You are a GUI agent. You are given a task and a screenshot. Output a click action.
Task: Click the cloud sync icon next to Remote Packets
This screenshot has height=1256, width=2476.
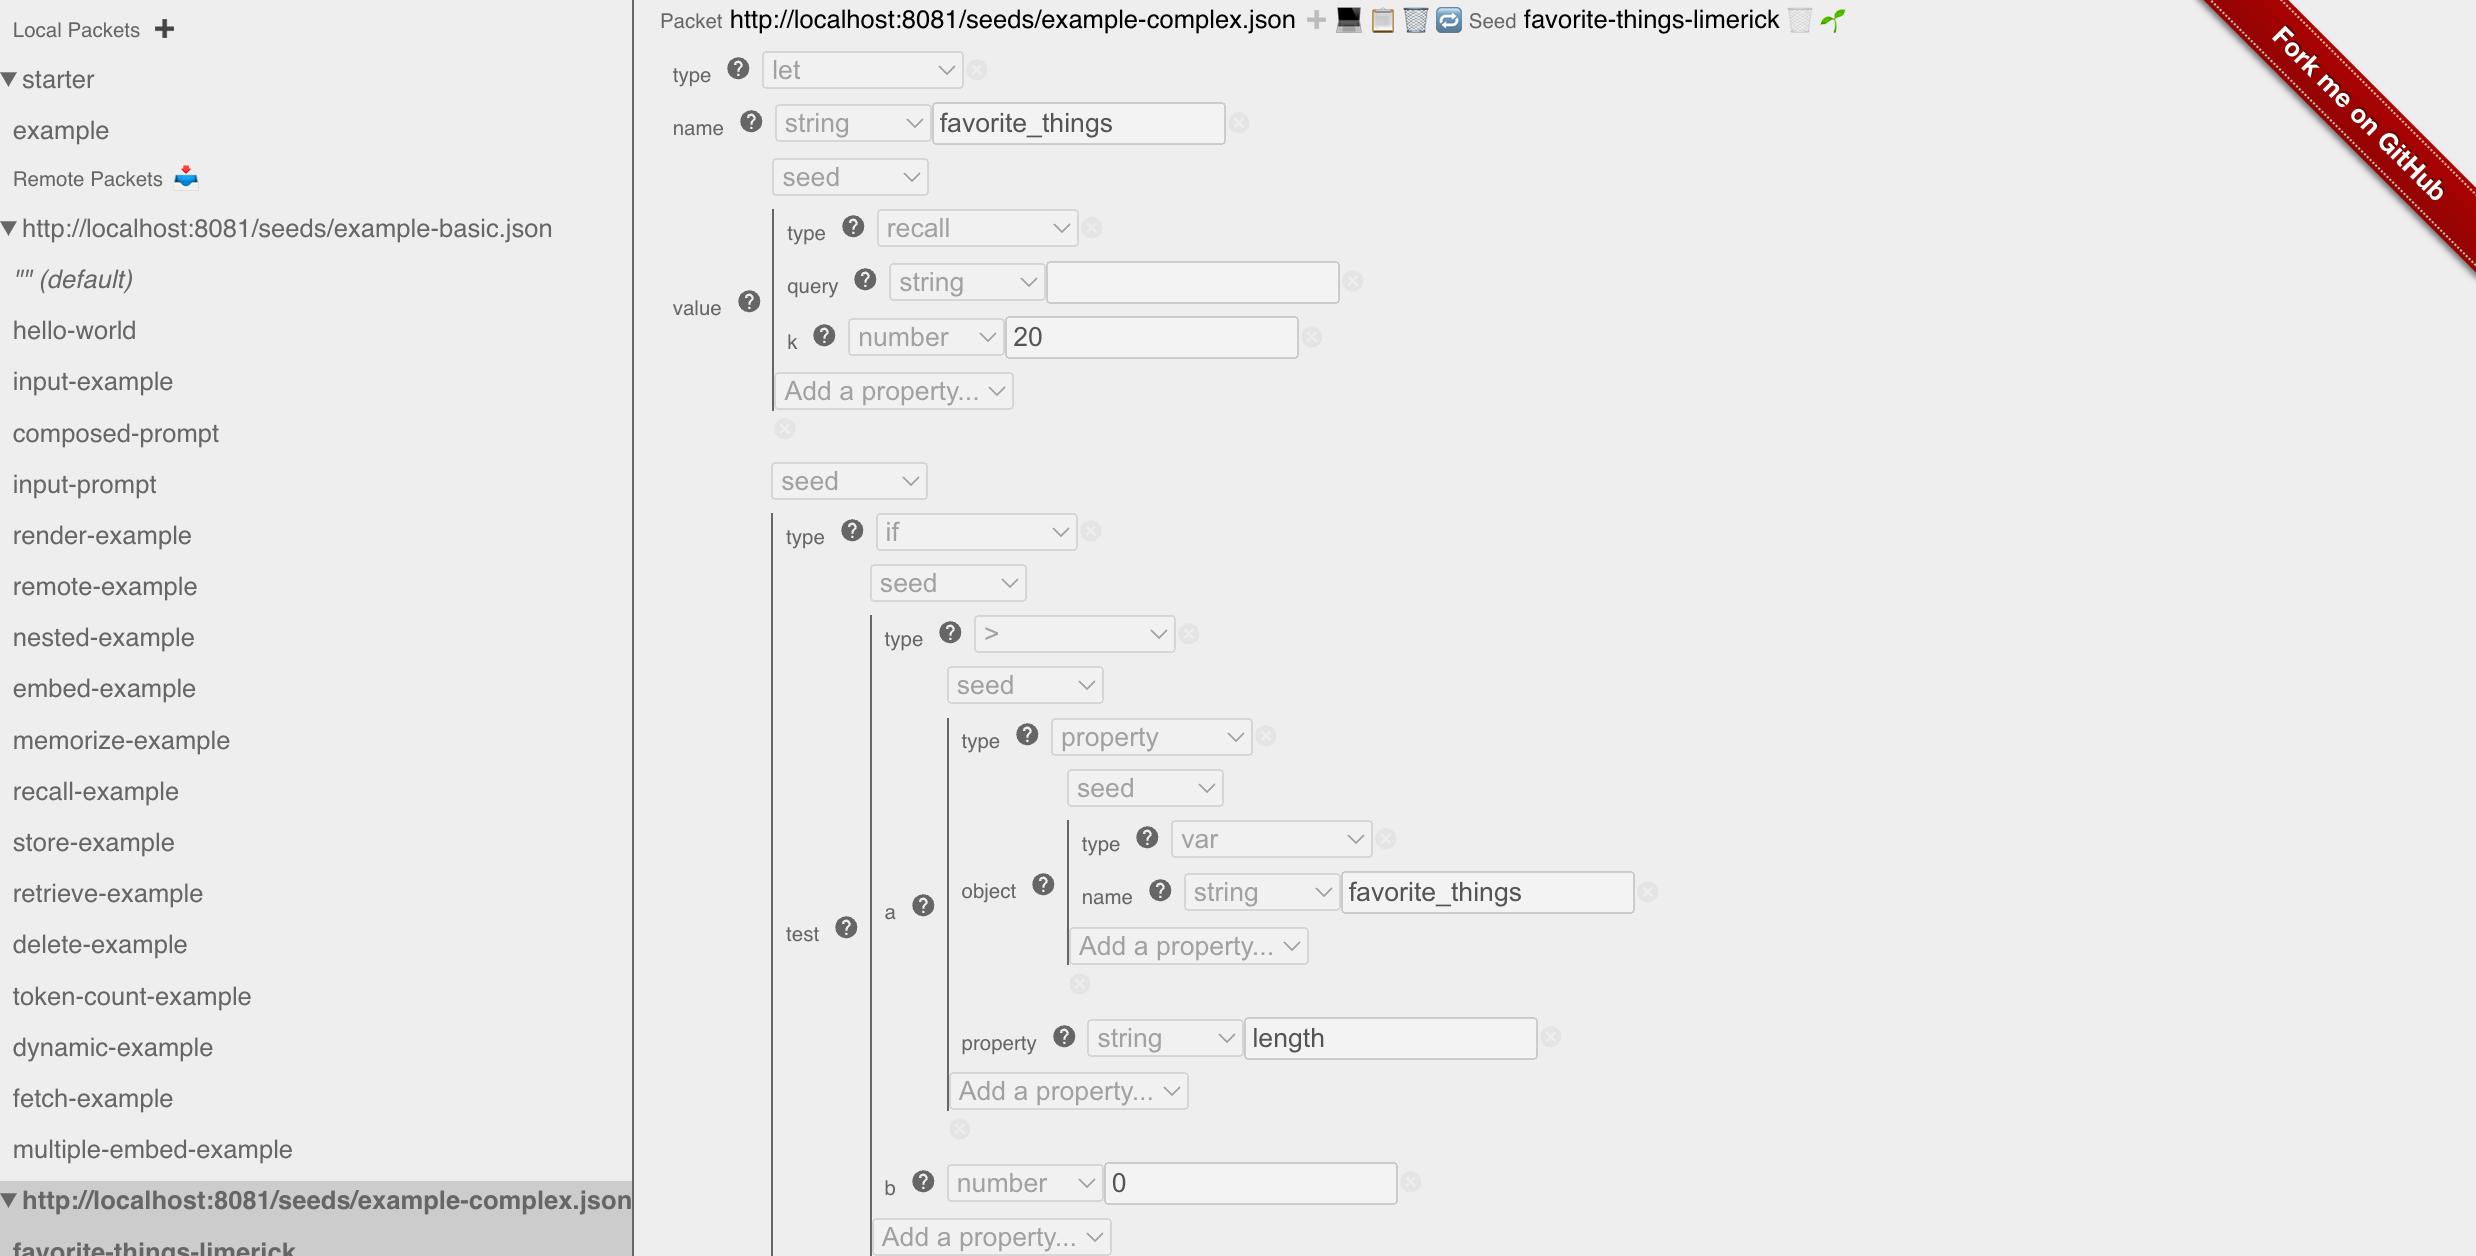click(x=189, y=176)
